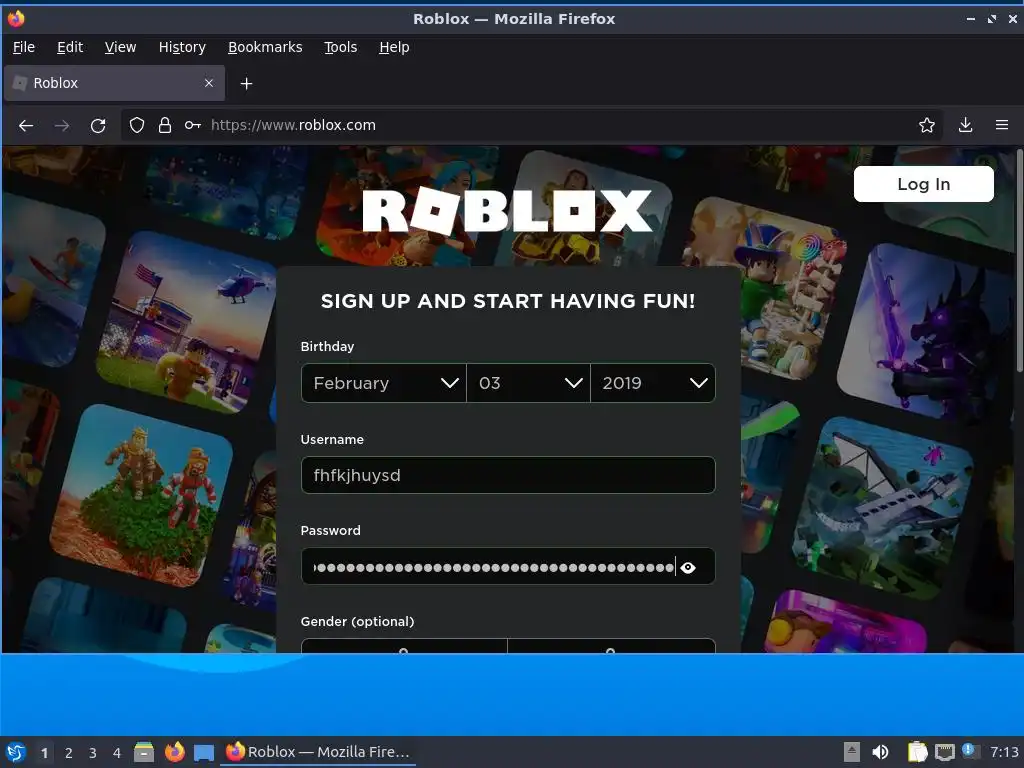The height and width of the screenshot is (768, 1024).
Task: Click the forward navigation arrow
Action: tap(62, 125)
